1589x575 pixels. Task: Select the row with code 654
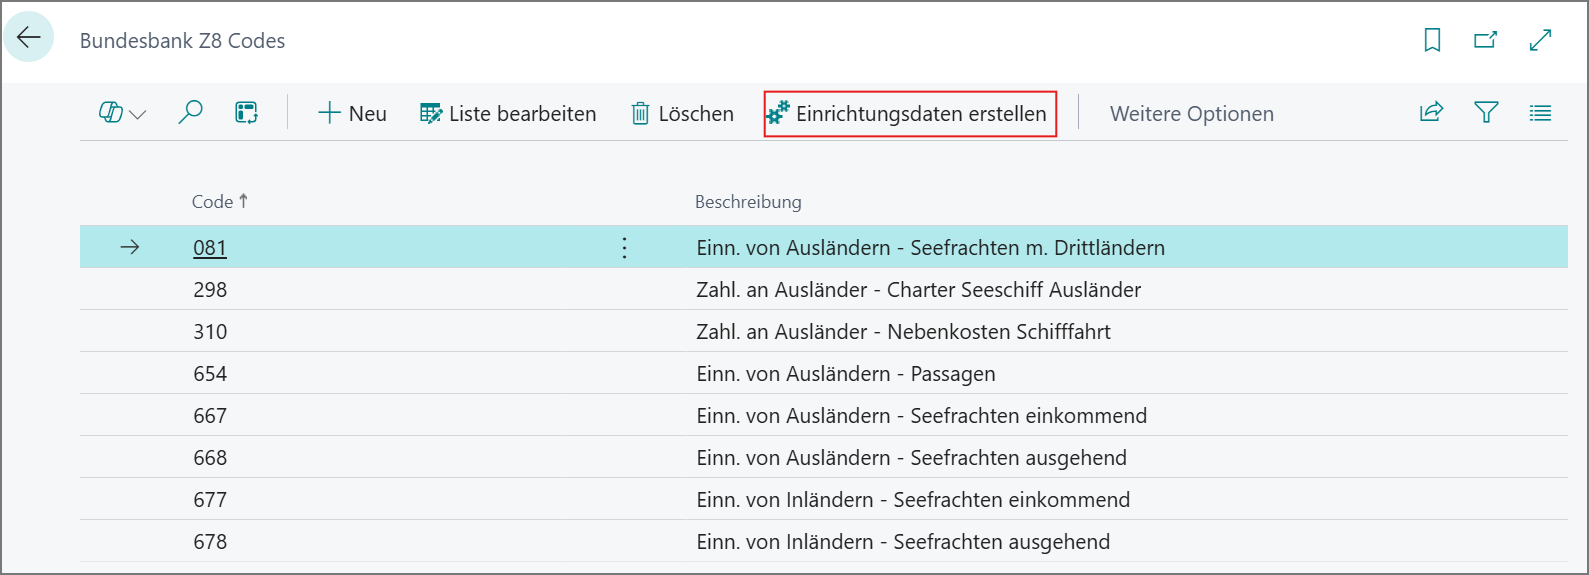823,373
